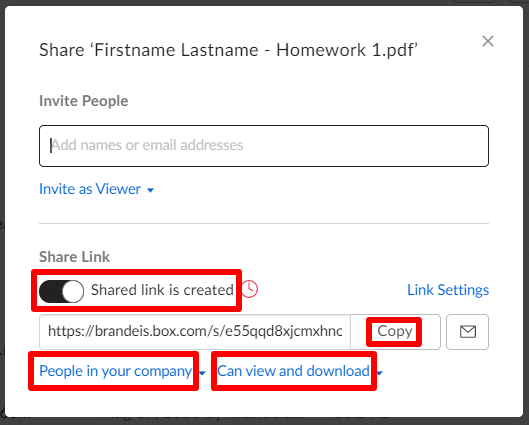
Task: Open the Invite as Viewer dropdown
Action: (x=96, y=189)
